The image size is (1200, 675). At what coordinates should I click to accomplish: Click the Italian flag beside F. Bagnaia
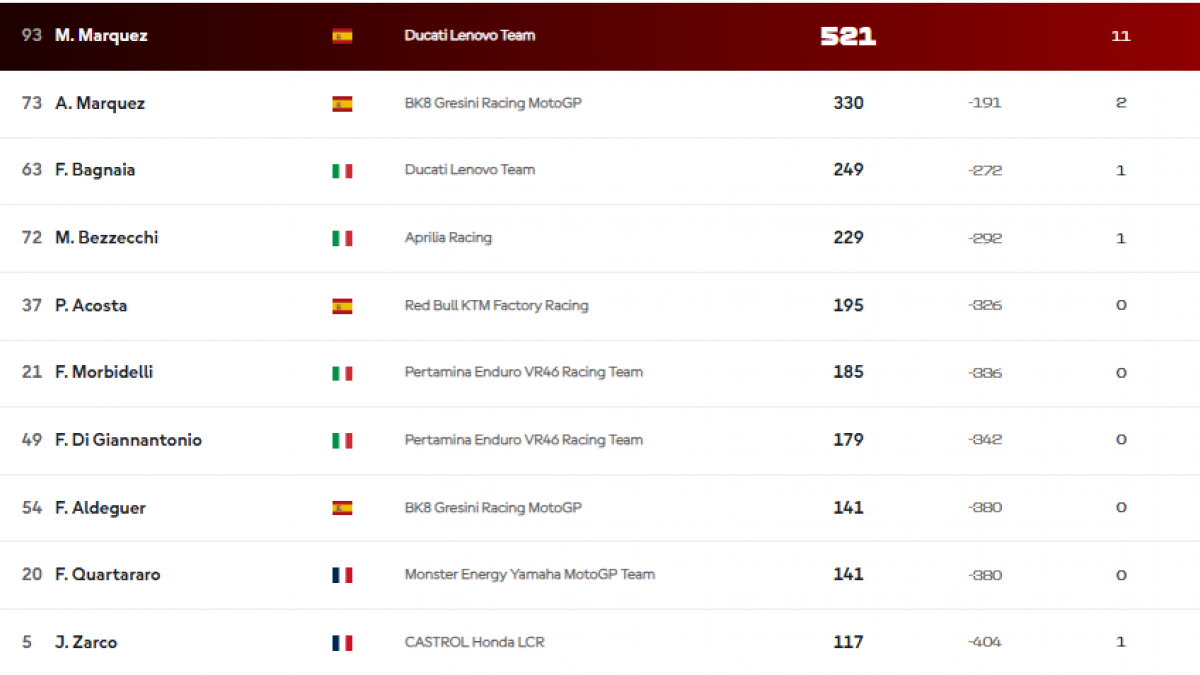click(x=342, y=171)
